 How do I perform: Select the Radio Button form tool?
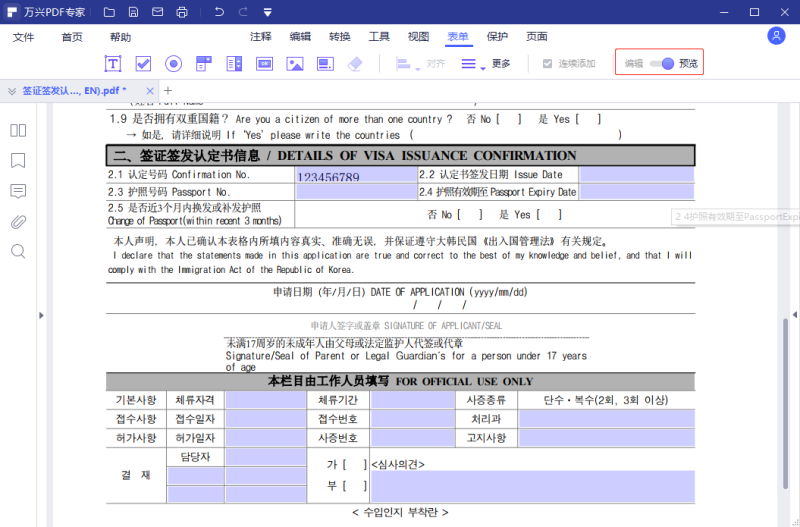point(173,64)
